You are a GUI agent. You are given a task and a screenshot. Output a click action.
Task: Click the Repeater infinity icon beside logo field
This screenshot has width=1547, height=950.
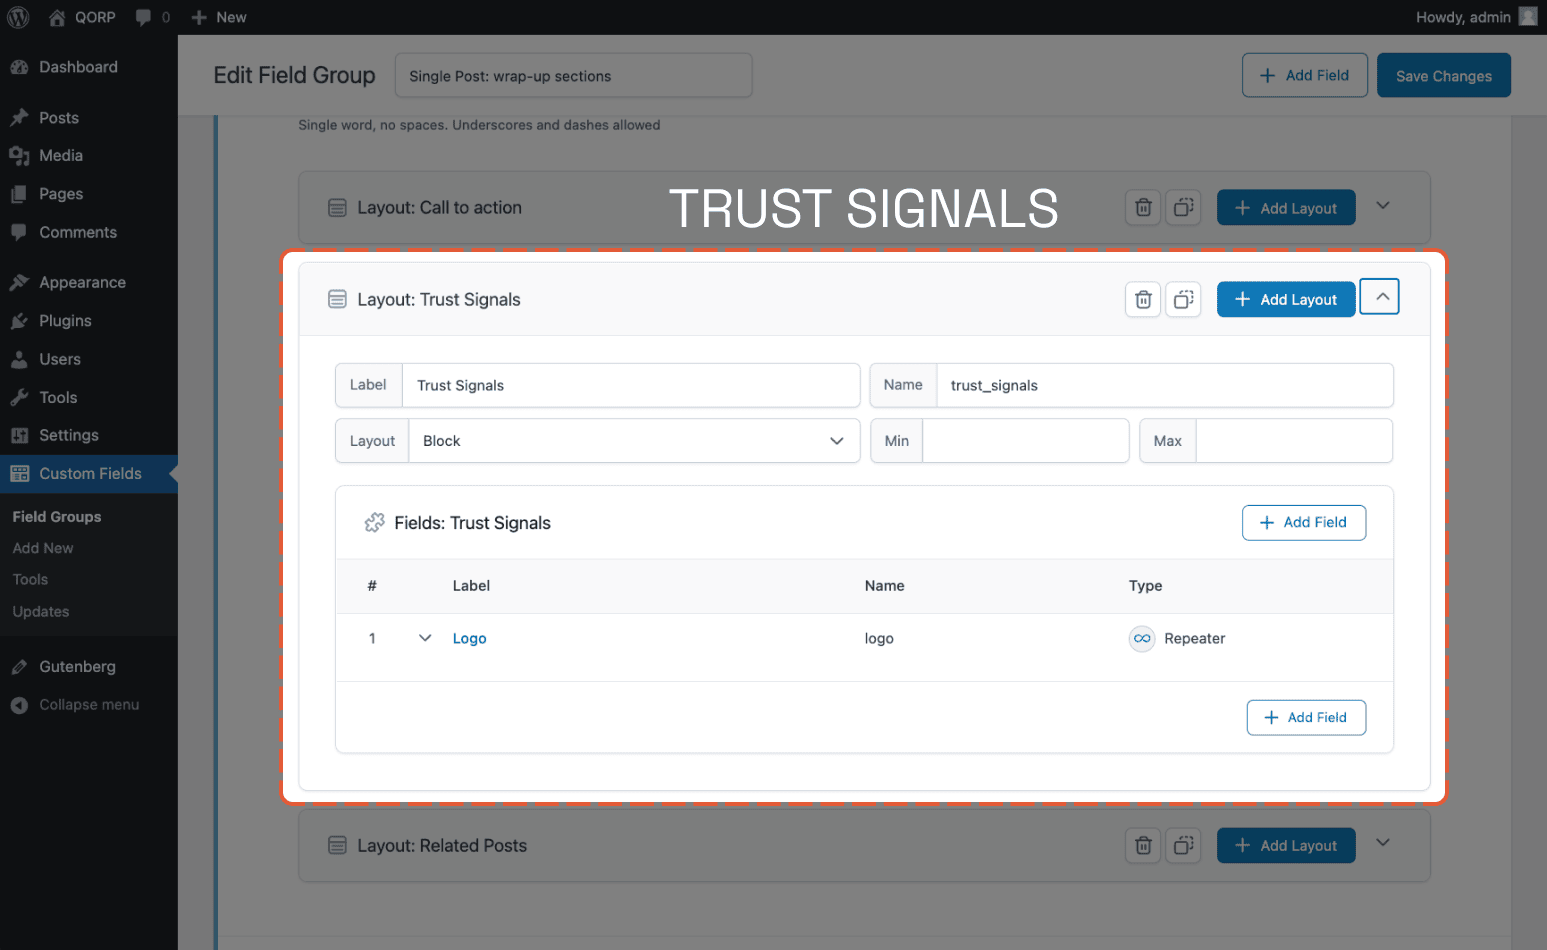(x=1141, y=638)
